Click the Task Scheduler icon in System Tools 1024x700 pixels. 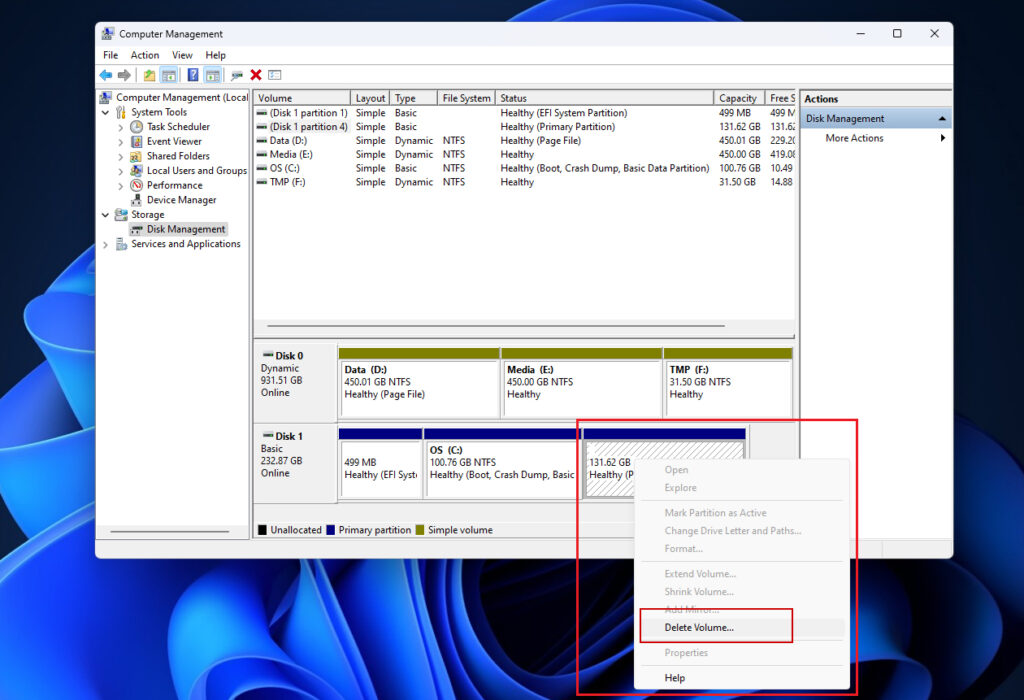pos(138,127)
